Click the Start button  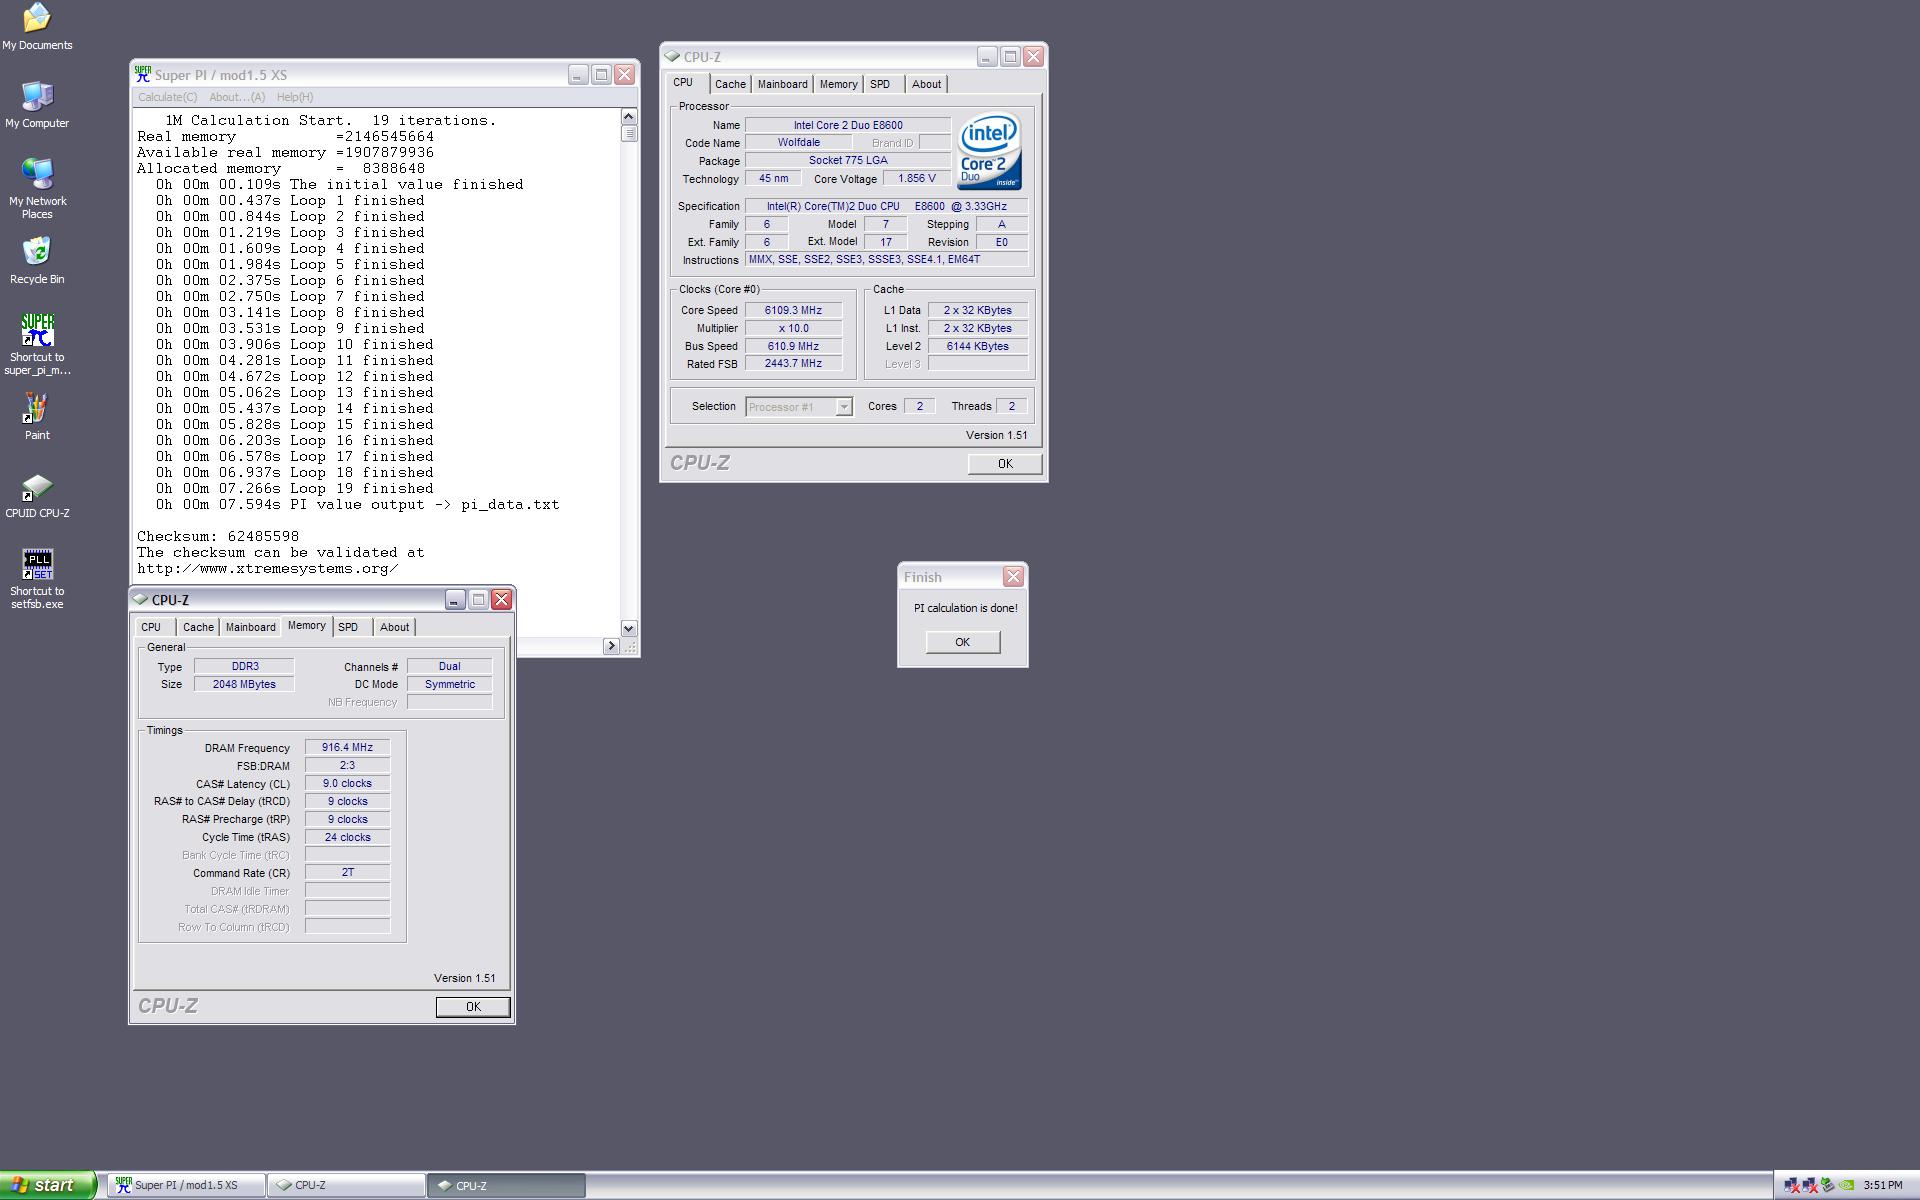(48, 1185)
